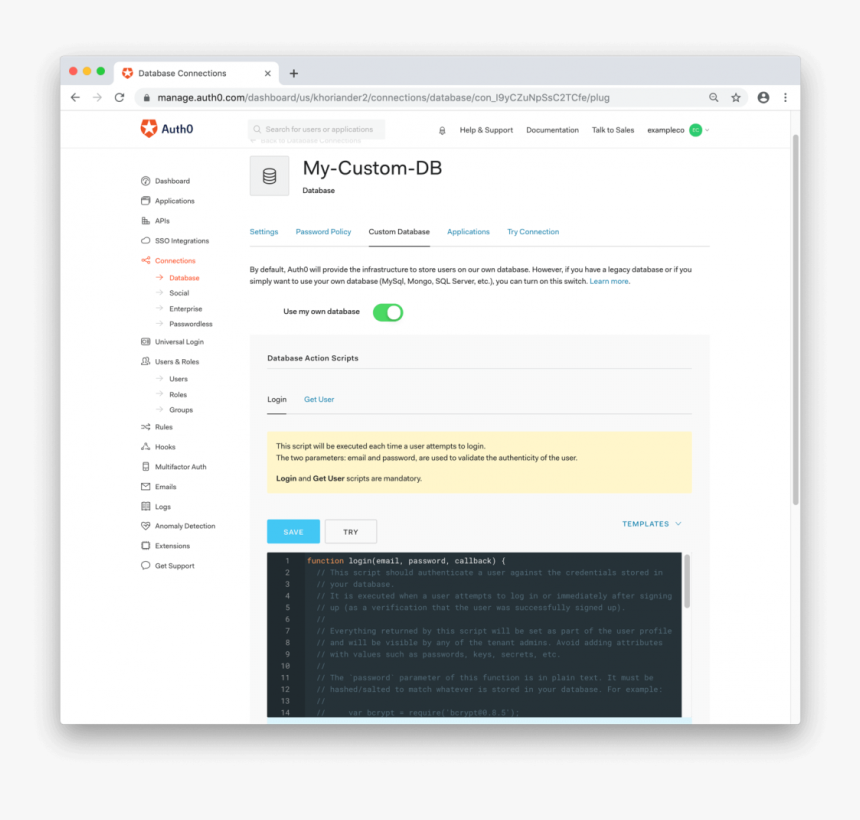The image size is (860, 820).
Task: Click the Connections share icon
Action: coord(145,261)
